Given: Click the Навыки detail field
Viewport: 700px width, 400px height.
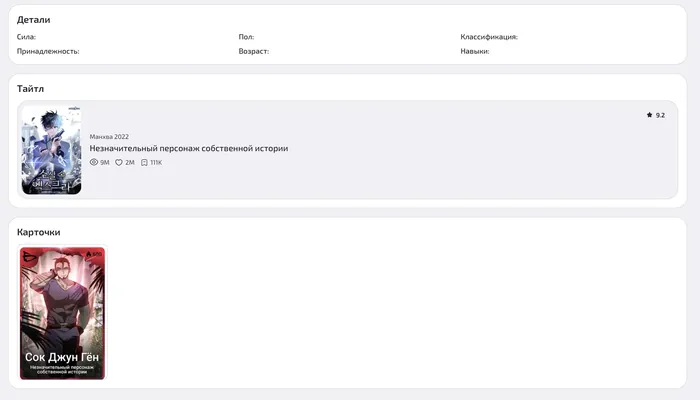Looking at the screenshot, I should pyautogui.click(x=475, y=51).
